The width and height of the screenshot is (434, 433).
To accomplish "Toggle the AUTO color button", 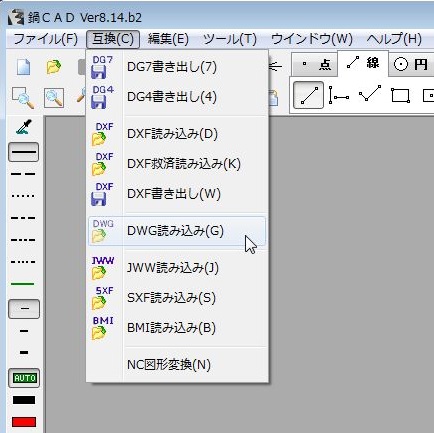I will (x=24, y=378).
